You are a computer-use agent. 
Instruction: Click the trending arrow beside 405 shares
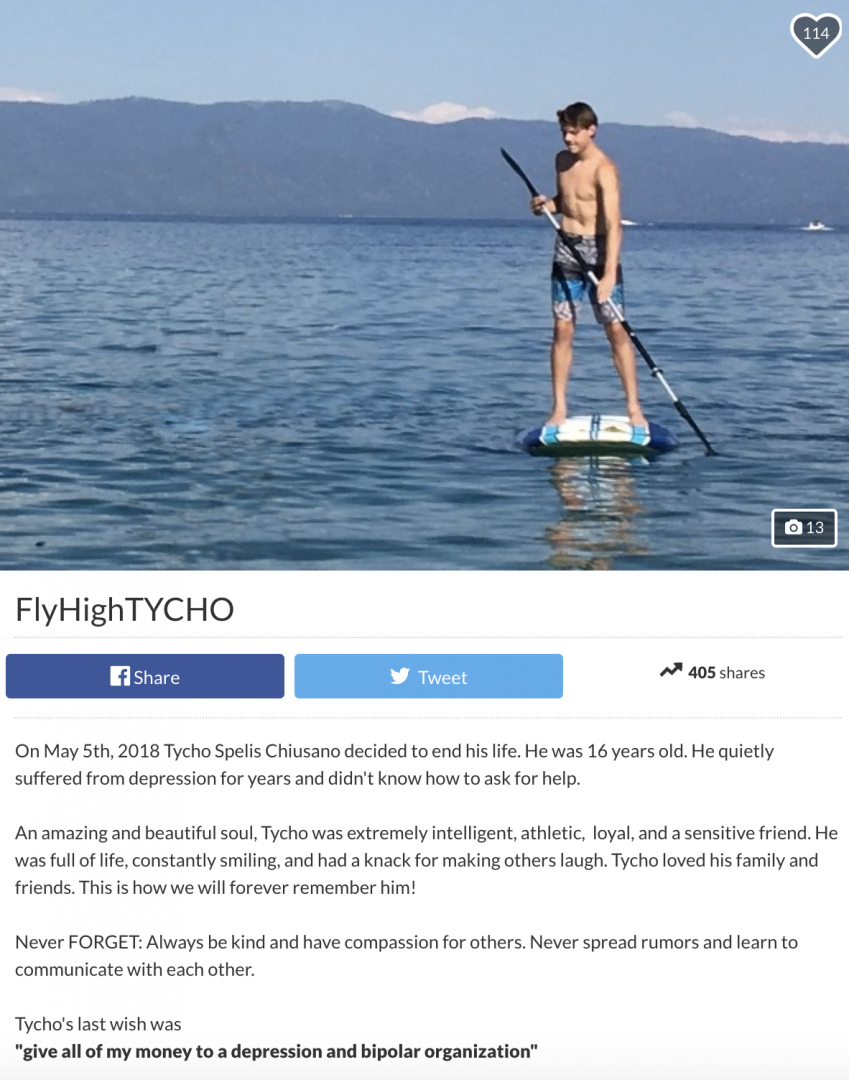coord(671,670)
